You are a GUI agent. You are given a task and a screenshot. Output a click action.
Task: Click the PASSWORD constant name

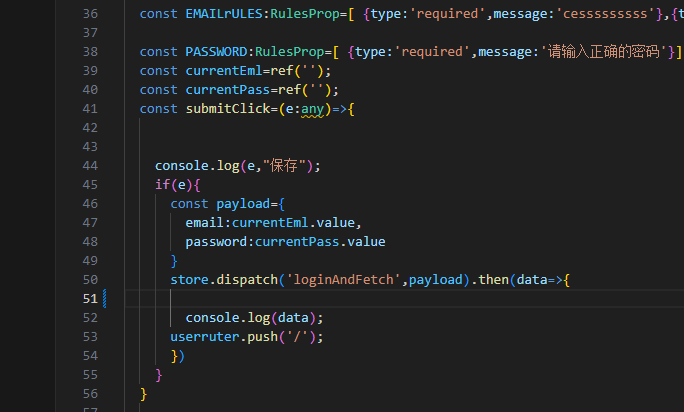pyautogui.click(x=216, y=52)
